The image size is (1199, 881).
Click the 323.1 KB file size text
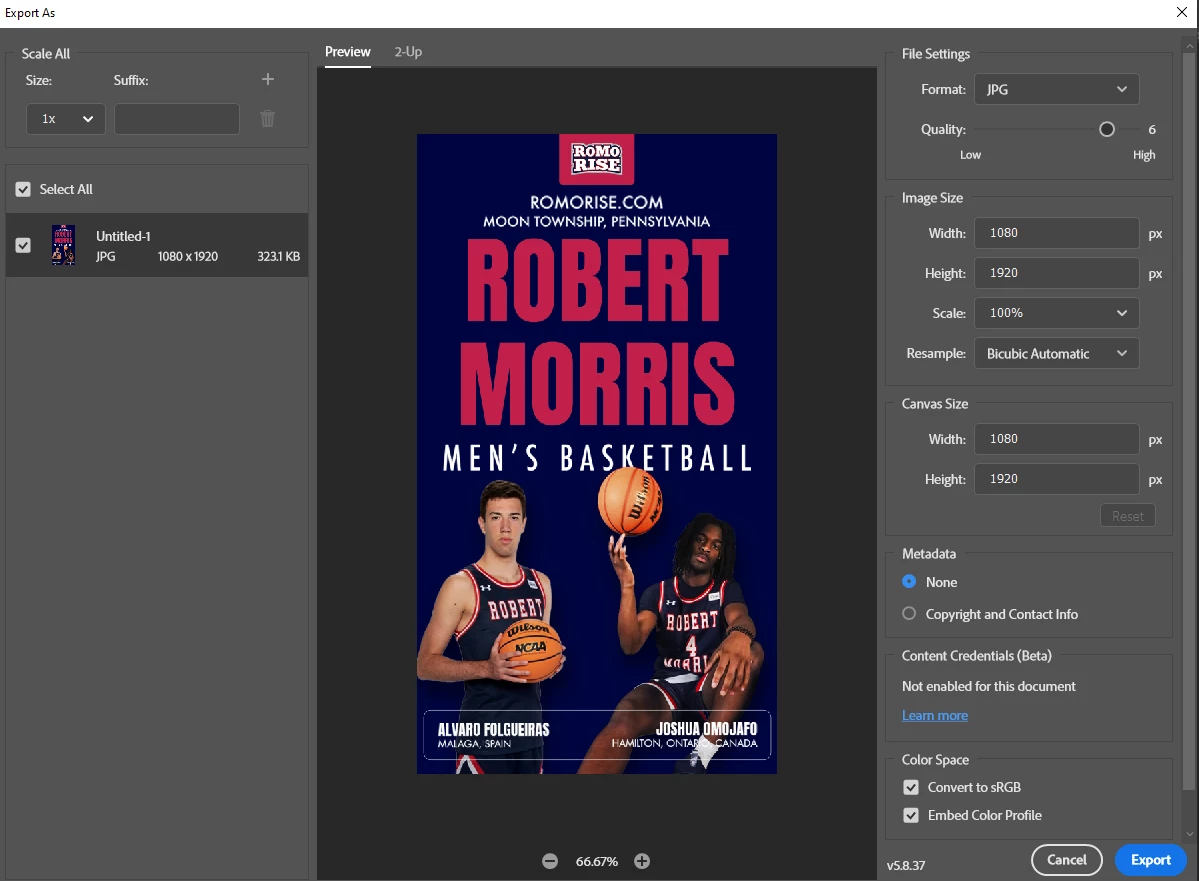(x=278, y=256)
